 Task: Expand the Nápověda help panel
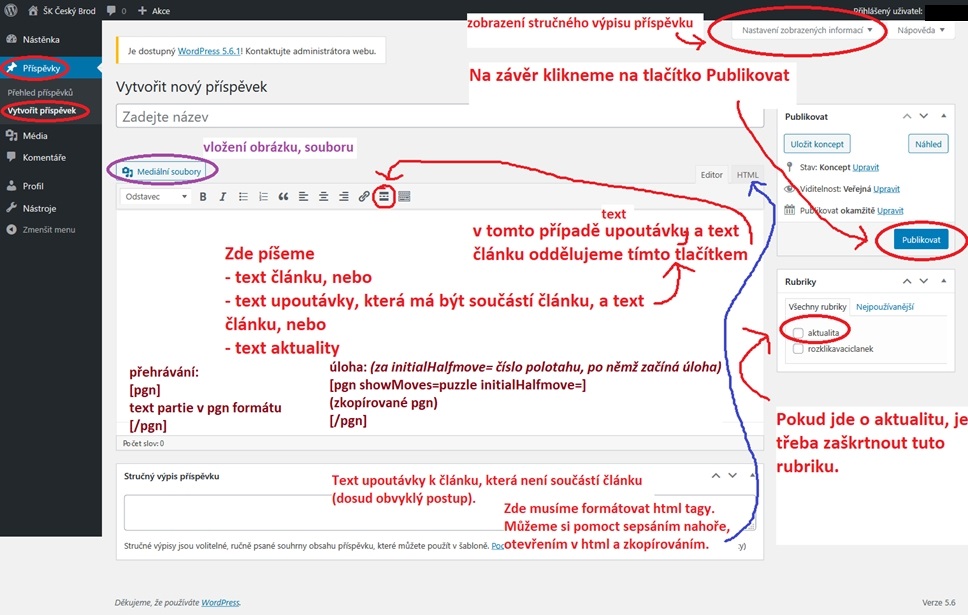click(x=921, y=30)
